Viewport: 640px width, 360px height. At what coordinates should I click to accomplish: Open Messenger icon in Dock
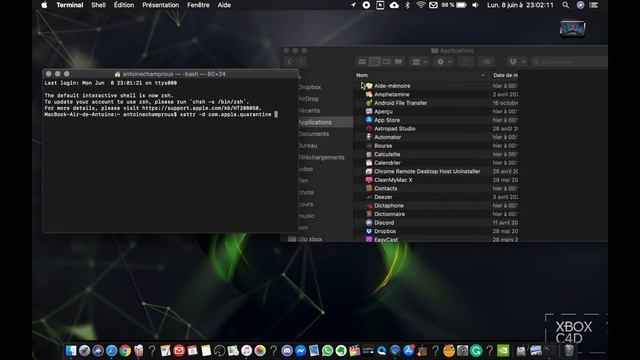[x=300, y=351]
